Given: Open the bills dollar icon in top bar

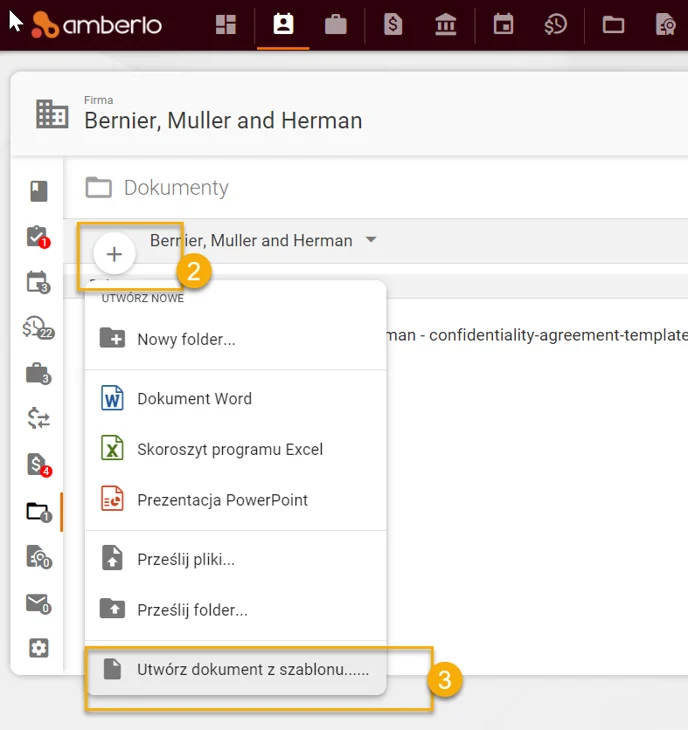Looking at the screenshot, I should [393, 25].
